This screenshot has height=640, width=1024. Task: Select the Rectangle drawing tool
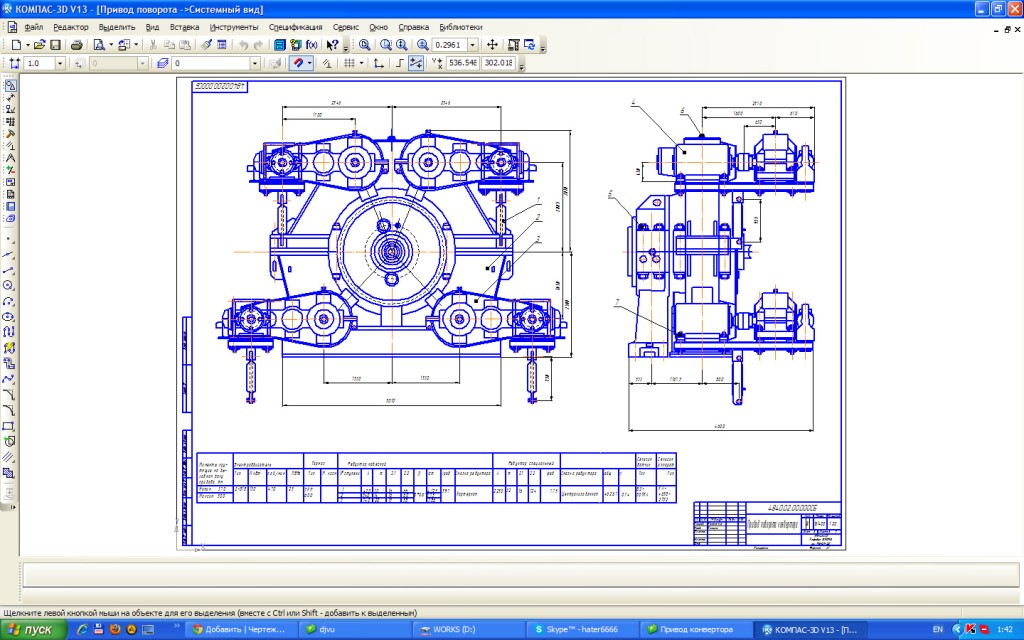pyautogui.click(x=9, y=426)
